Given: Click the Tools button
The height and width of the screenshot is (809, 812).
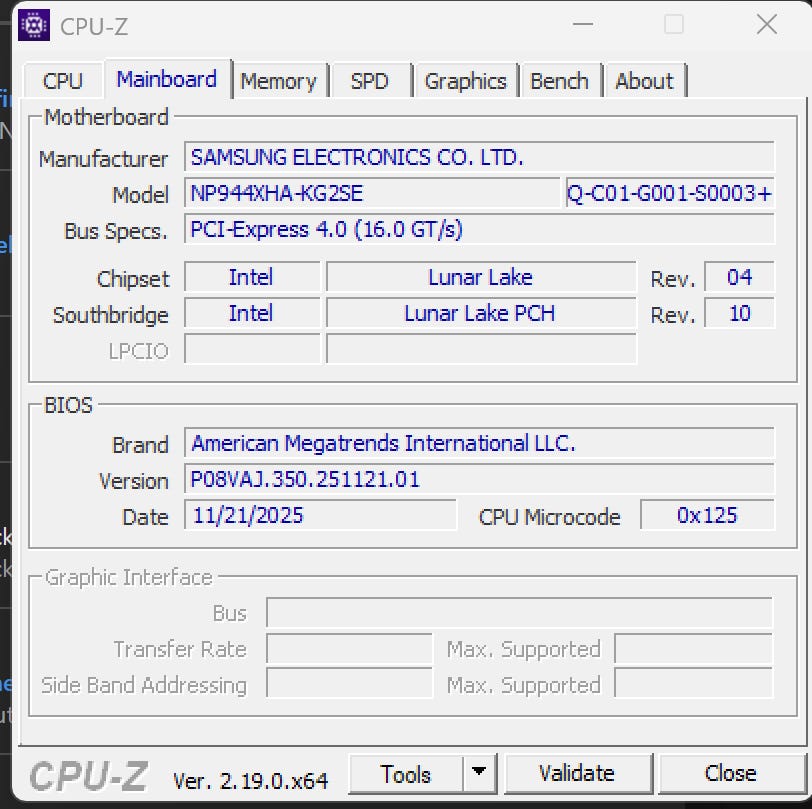Looking at the screenshot, I should [x=405, y=774].
